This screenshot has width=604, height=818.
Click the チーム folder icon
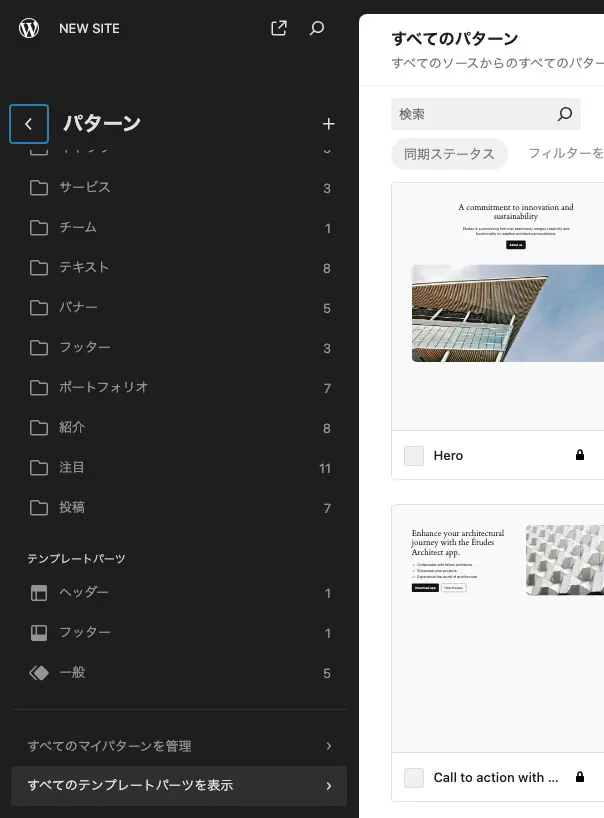(x=39, y=228)
